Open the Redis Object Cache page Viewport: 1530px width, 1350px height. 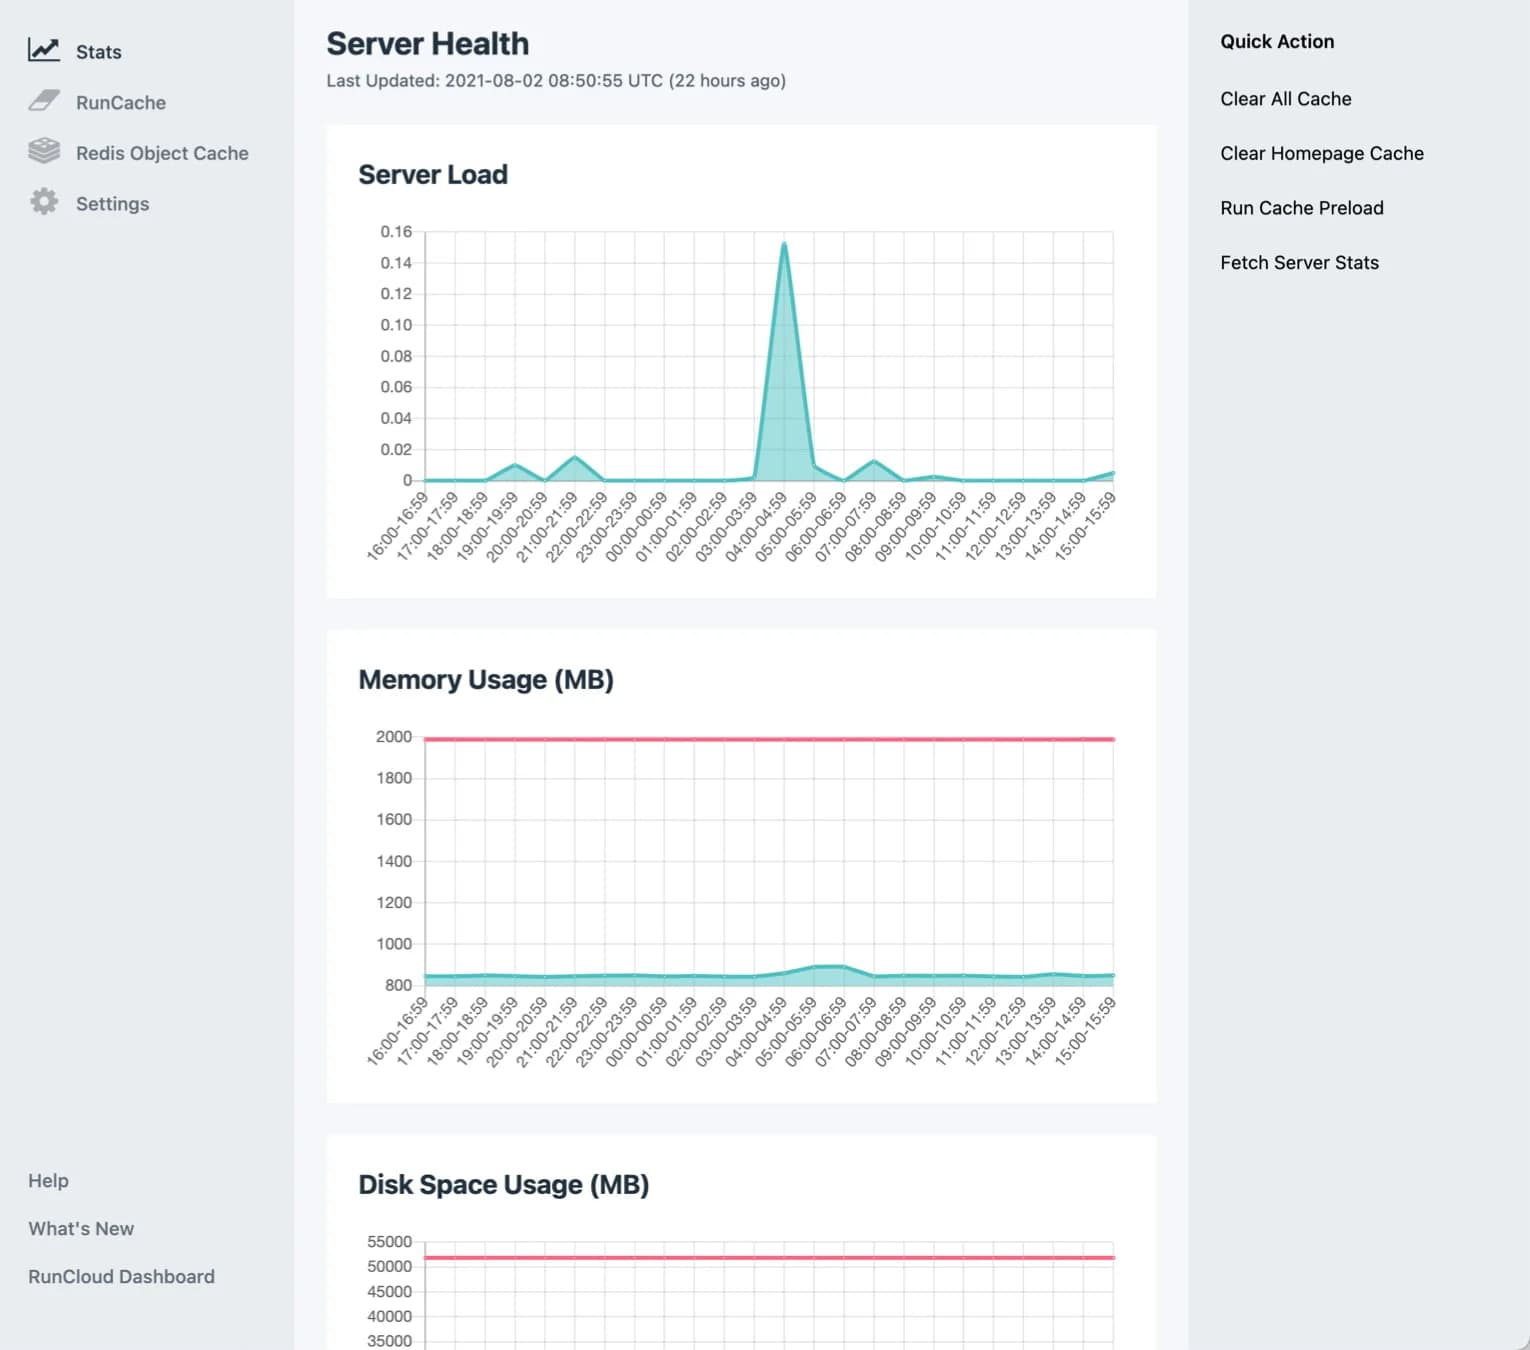[x=162, y=153]
